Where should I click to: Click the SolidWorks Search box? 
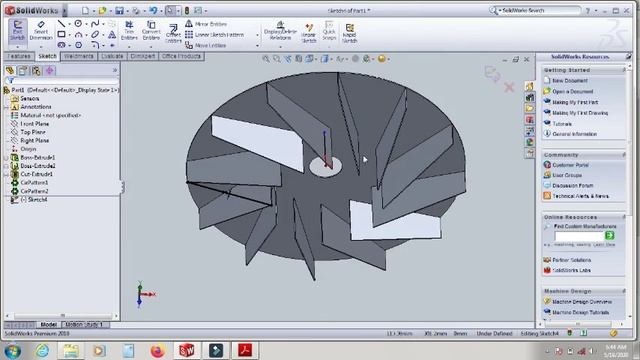[x=535, y=10]
